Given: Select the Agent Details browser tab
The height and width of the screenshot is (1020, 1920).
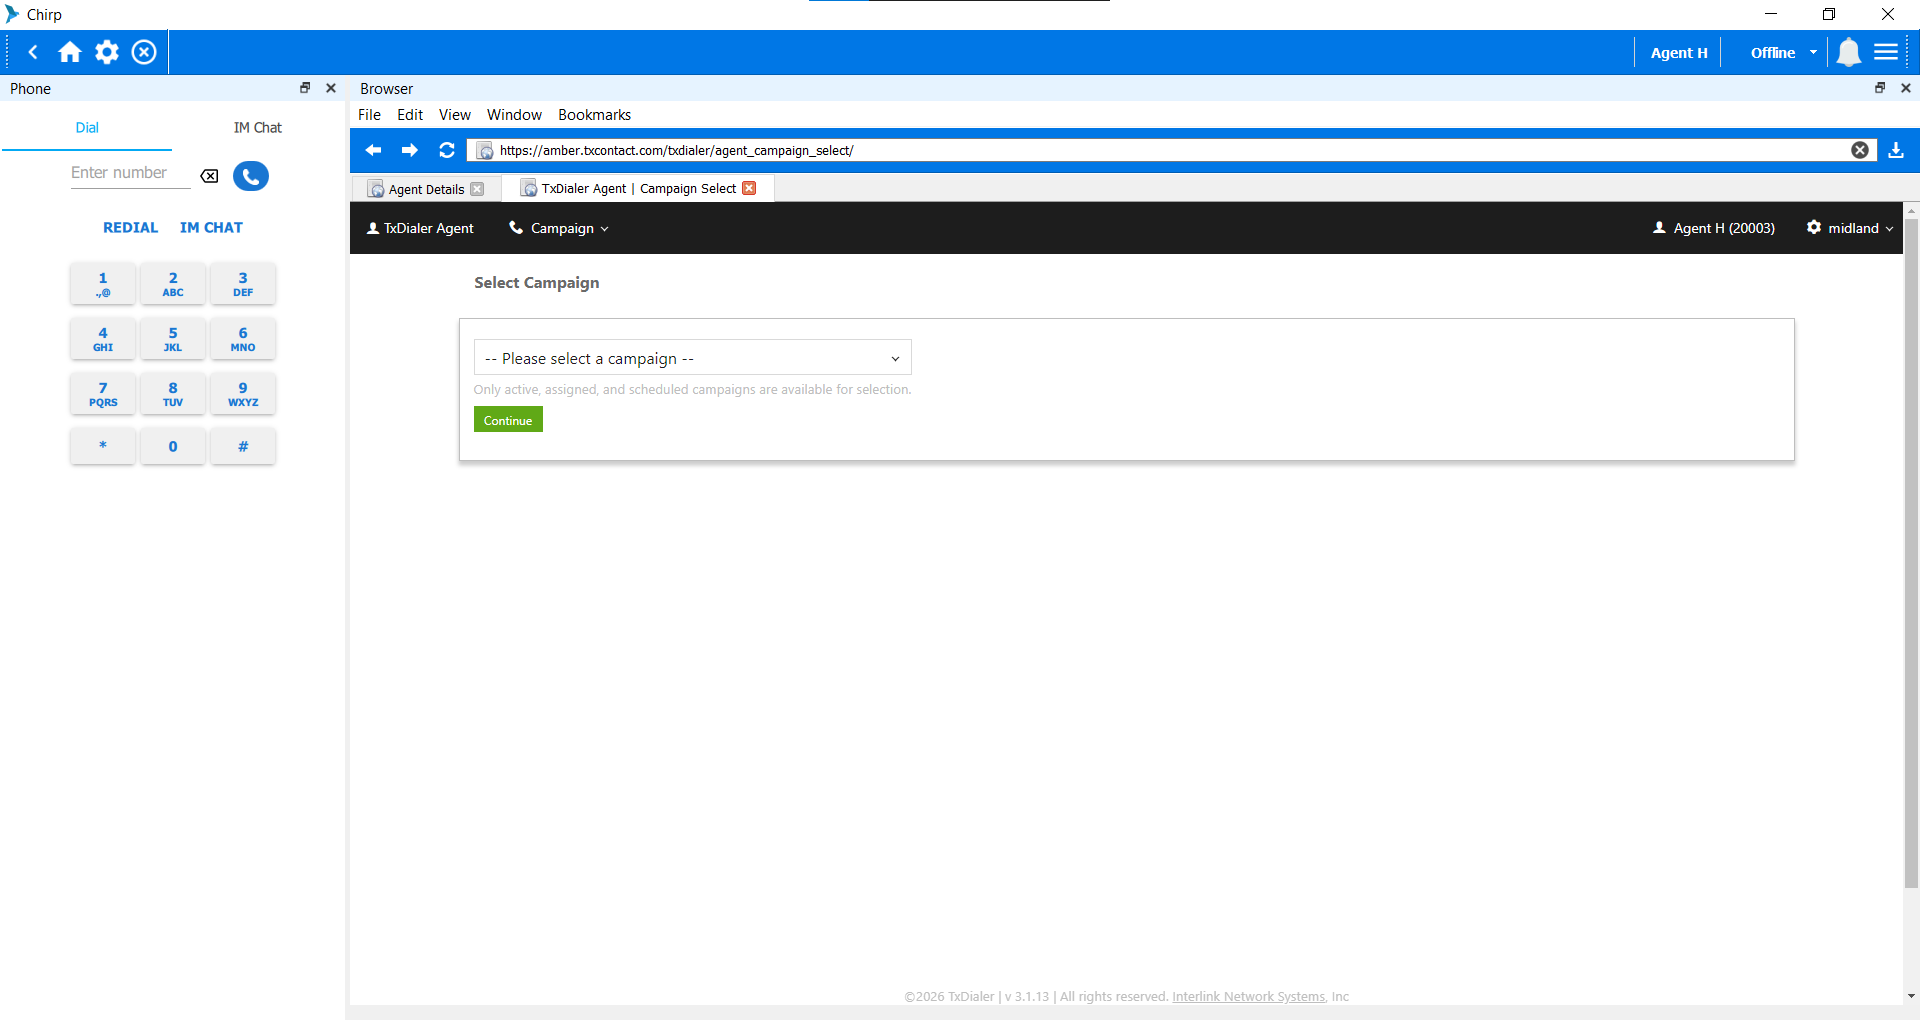Looking at the screenshot, I should pos(426,189).
